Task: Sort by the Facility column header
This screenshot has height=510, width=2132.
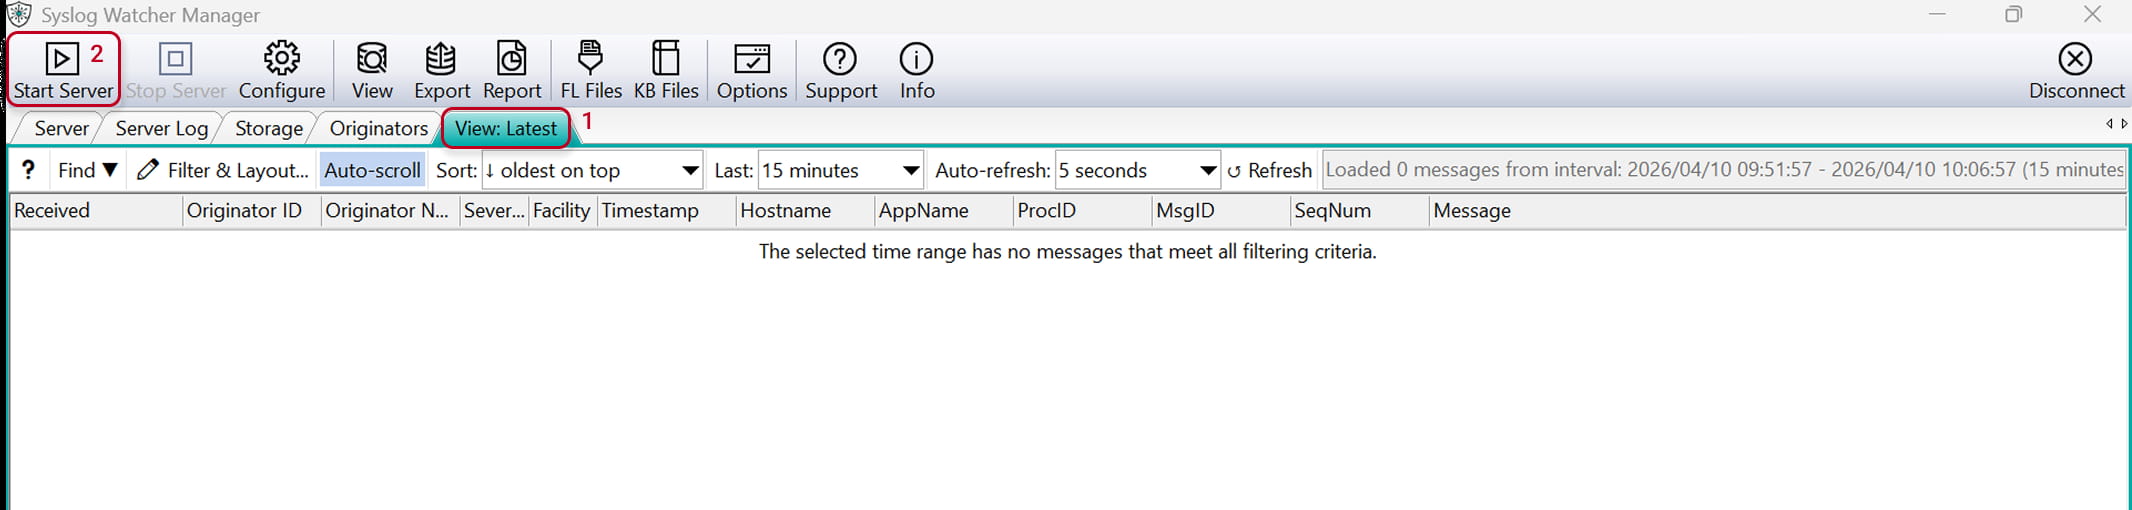Action: pyautogui.click(x=563, y=211)
